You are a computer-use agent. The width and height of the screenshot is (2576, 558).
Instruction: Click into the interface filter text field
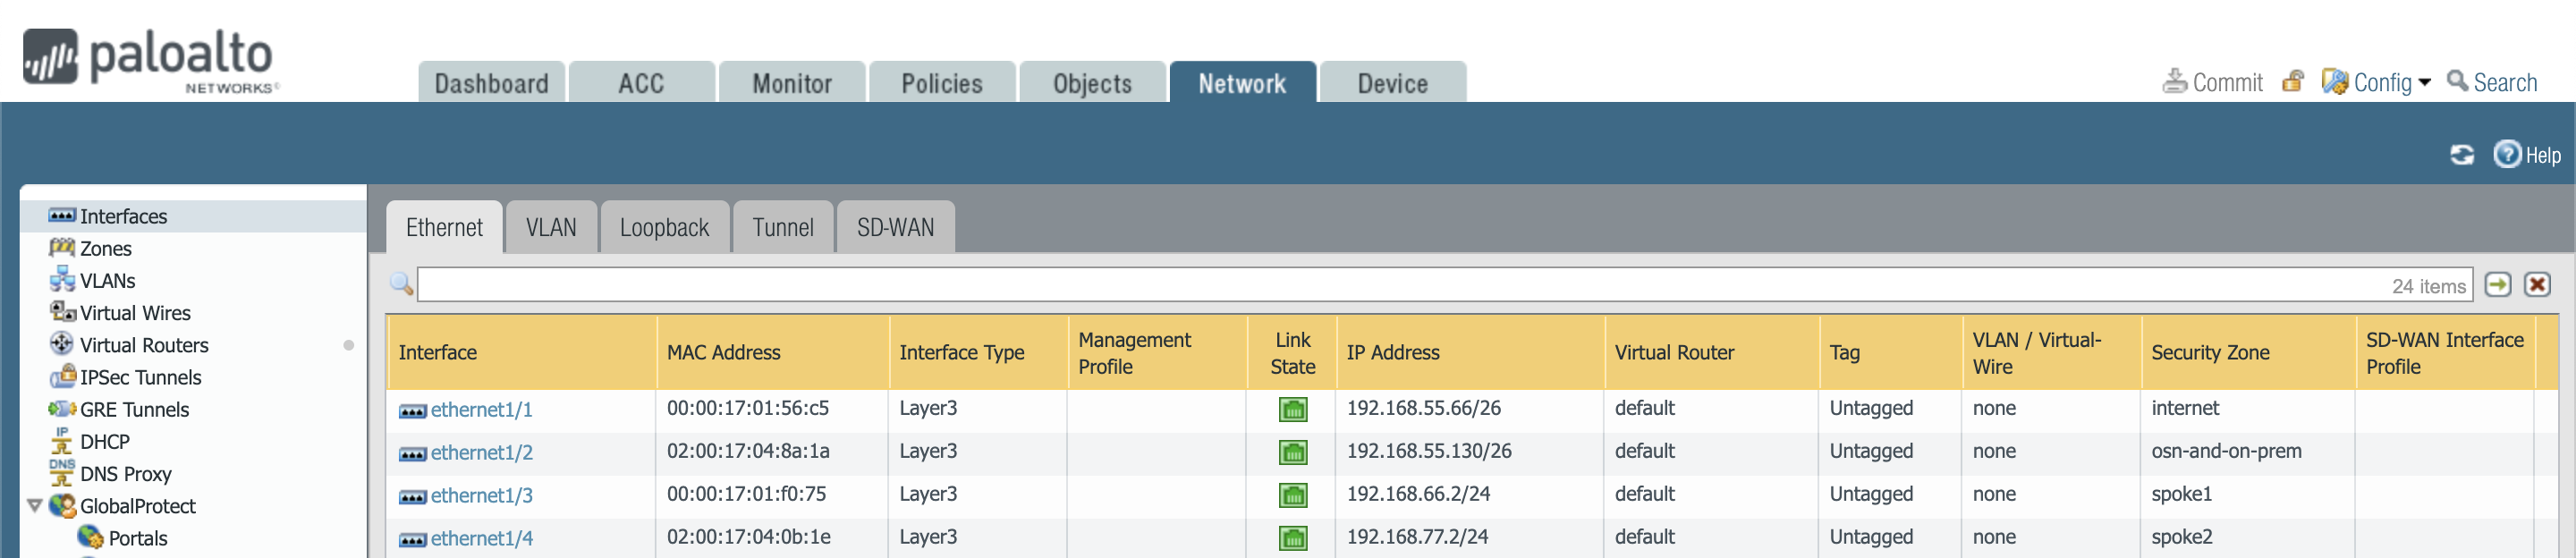click(x=1400, y=285)
